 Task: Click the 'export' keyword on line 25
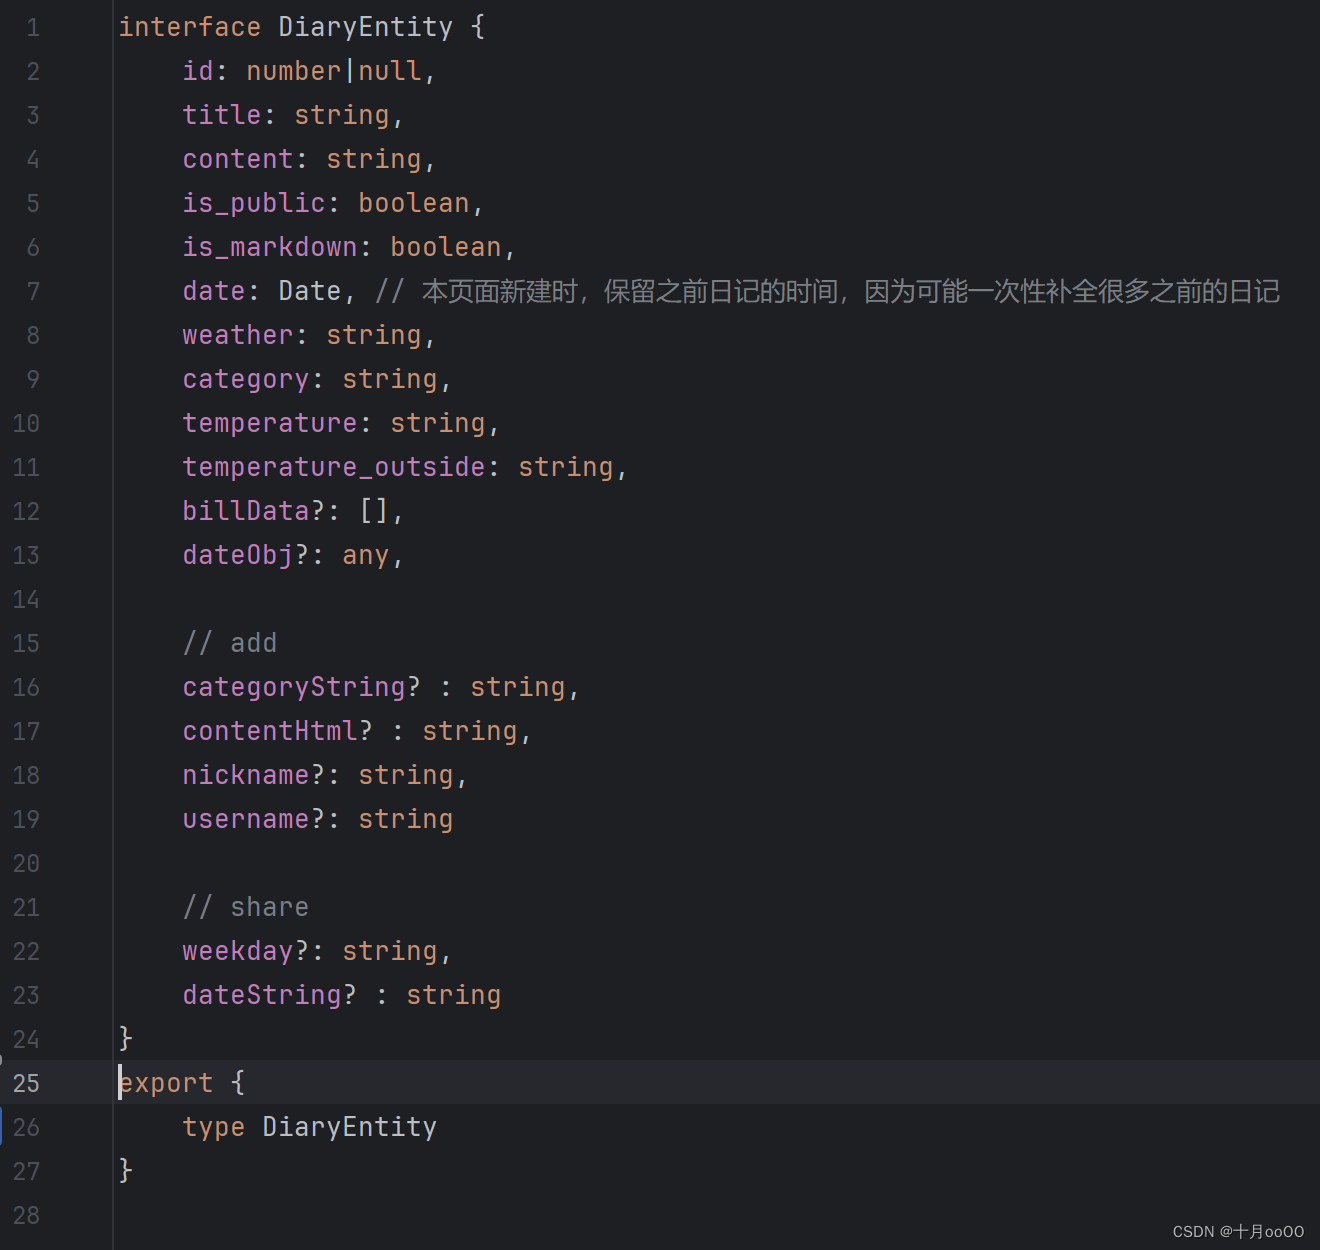[166, 1083]
